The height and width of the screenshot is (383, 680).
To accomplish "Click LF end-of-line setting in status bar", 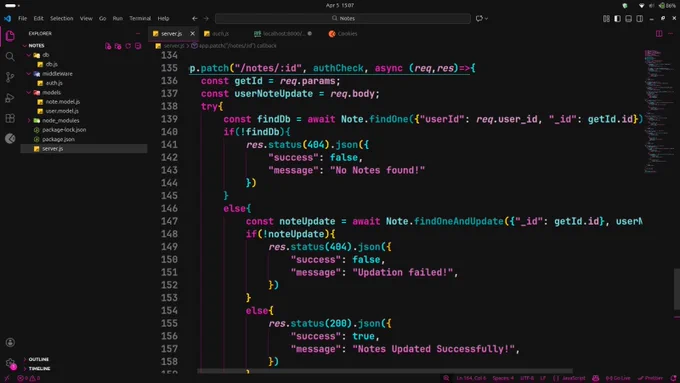I will (543, 378).
